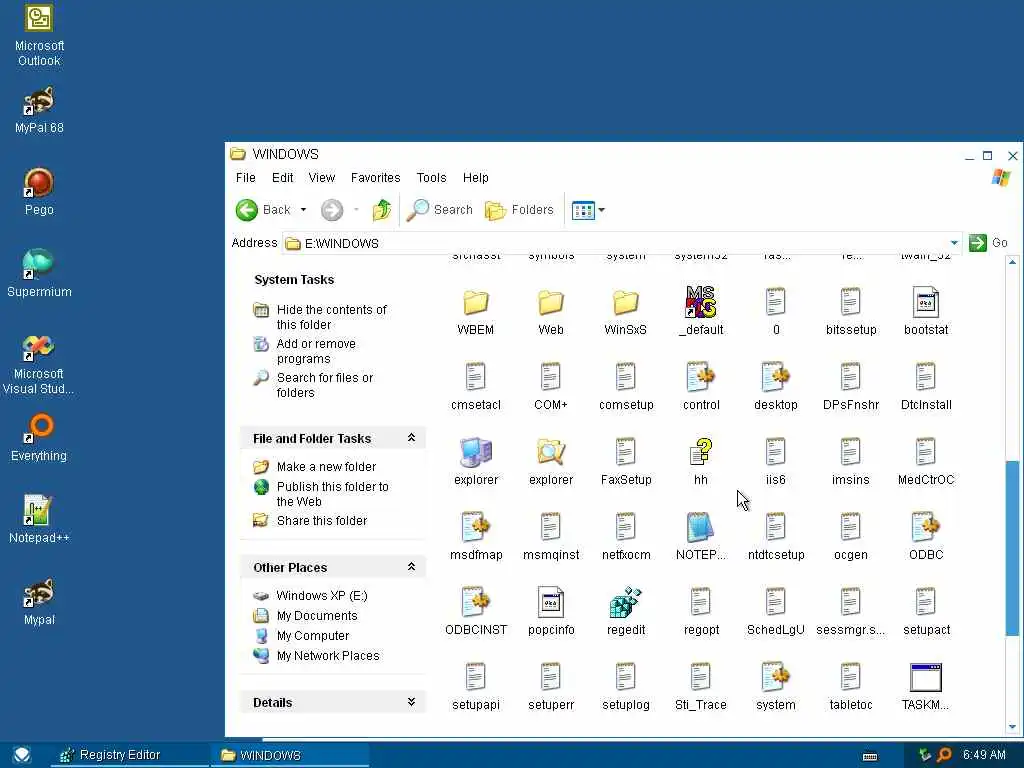Go to My Network Places
This screenshot has height=768, width=1024.
[x=328, y=656]
